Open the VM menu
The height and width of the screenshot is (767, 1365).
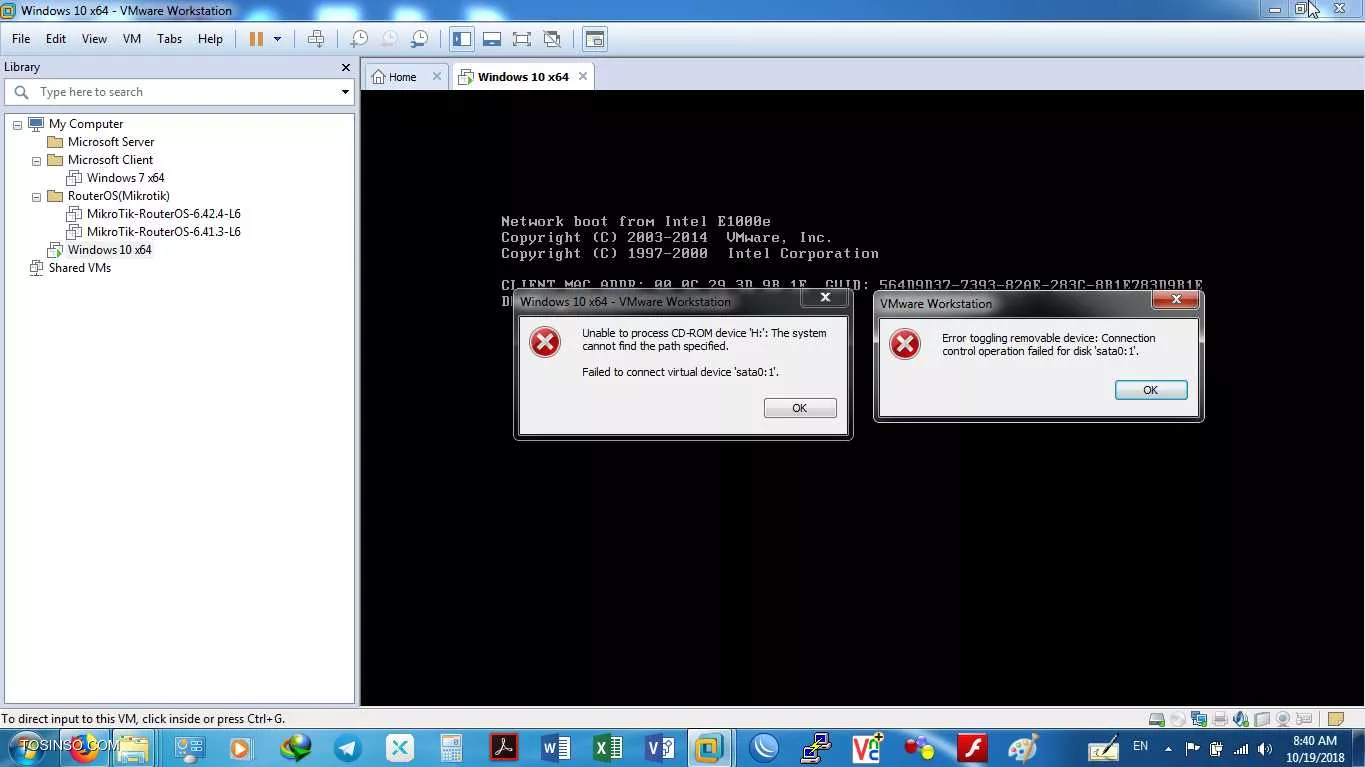[132, 39]
